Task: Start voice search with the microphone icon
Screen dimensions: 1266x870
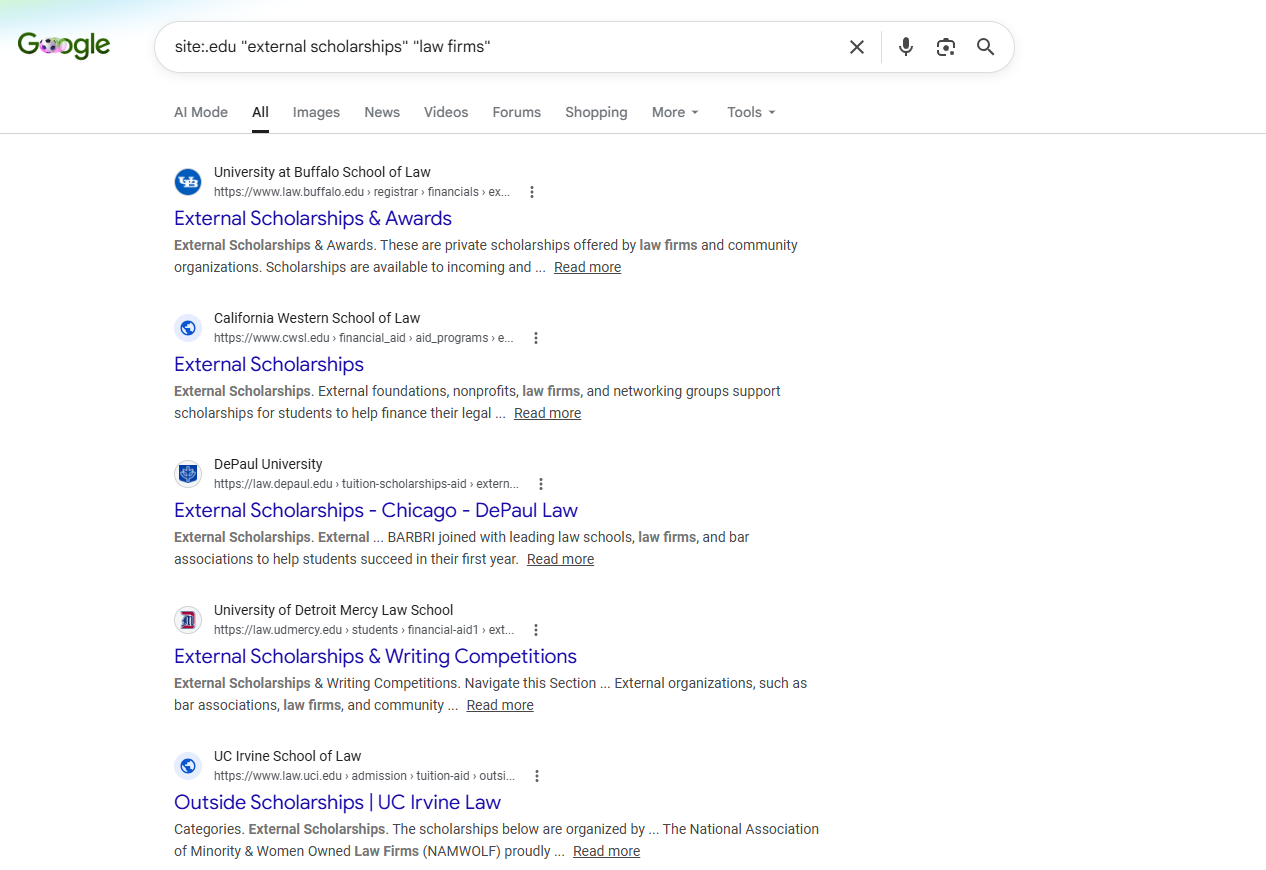Action: 906,47
